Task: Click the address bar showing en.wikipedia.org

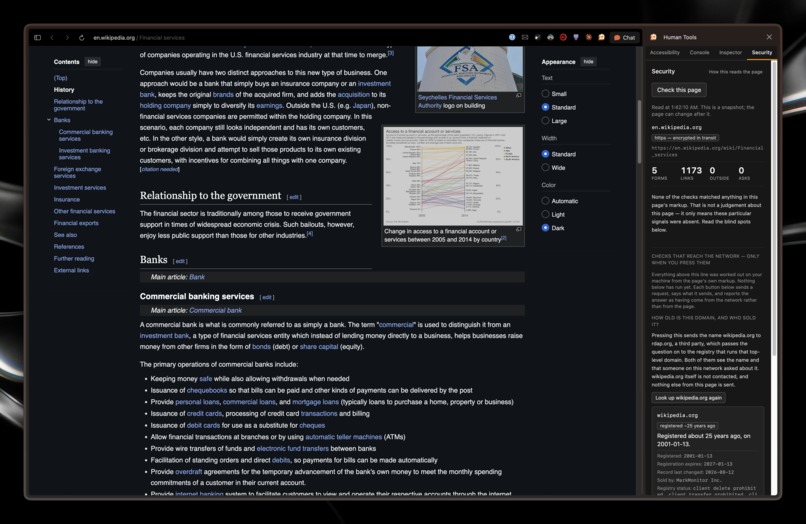Action: pos(139,38)
